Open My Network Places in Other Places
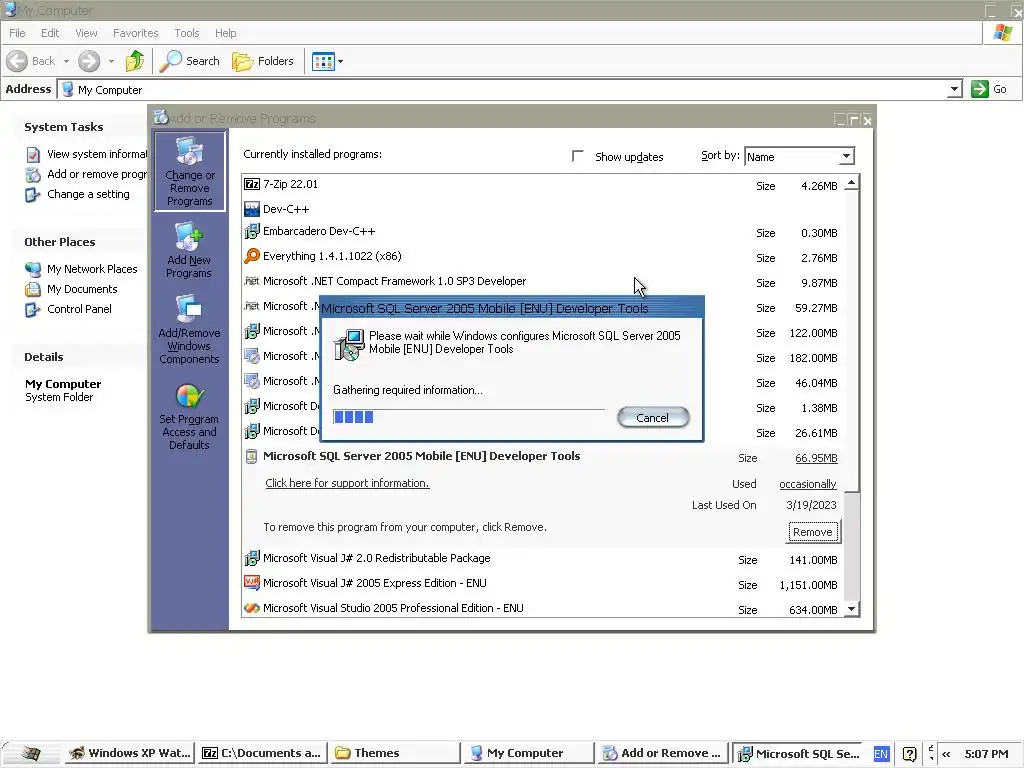 pos(92,269)
